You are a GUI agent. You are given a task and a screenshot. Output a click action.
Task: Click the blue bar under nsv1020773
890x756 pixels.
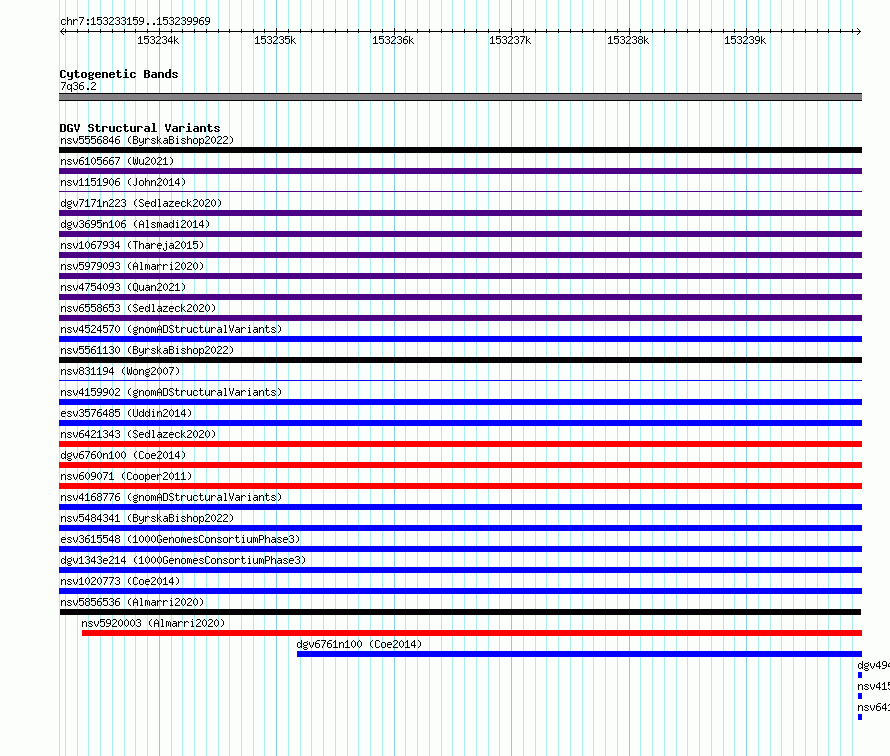pyautogui.click(x=460, y=591)
